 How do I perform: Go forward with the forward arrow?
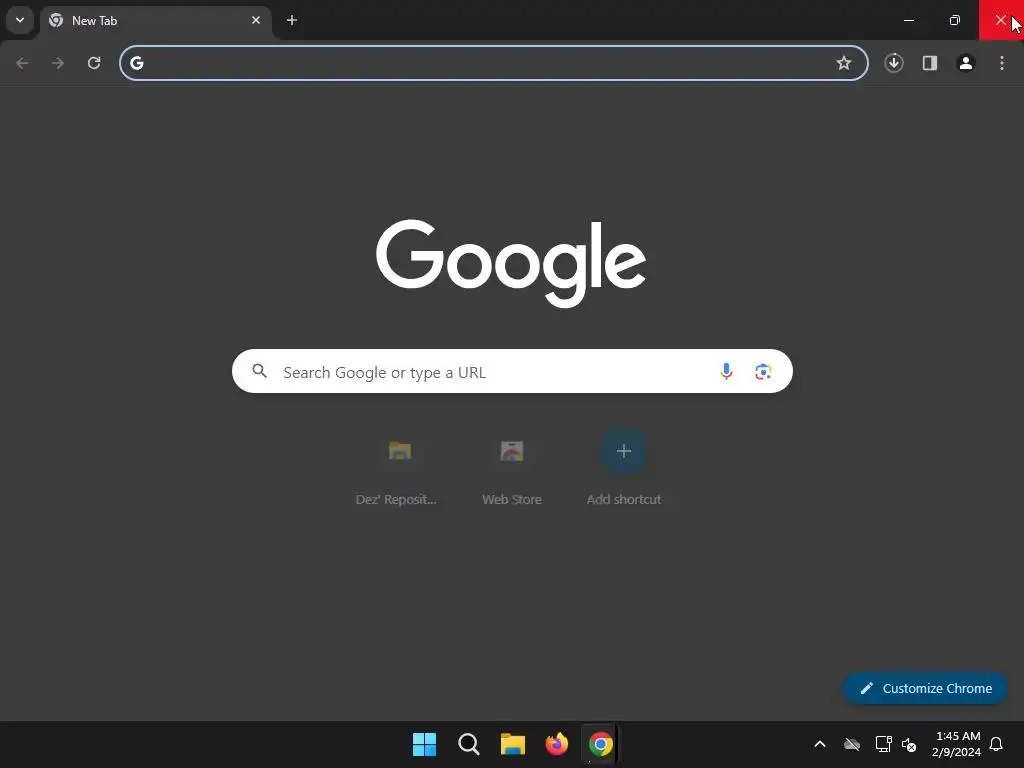58,63
